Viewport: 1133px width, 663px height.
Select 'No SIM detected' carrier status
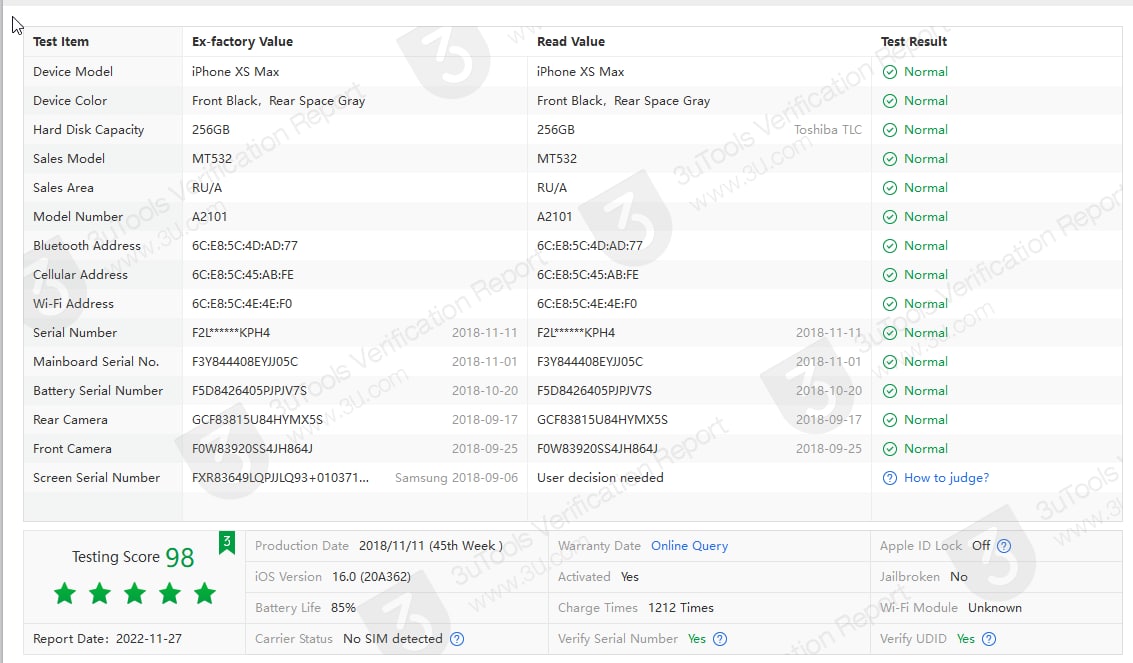[392, 639]
